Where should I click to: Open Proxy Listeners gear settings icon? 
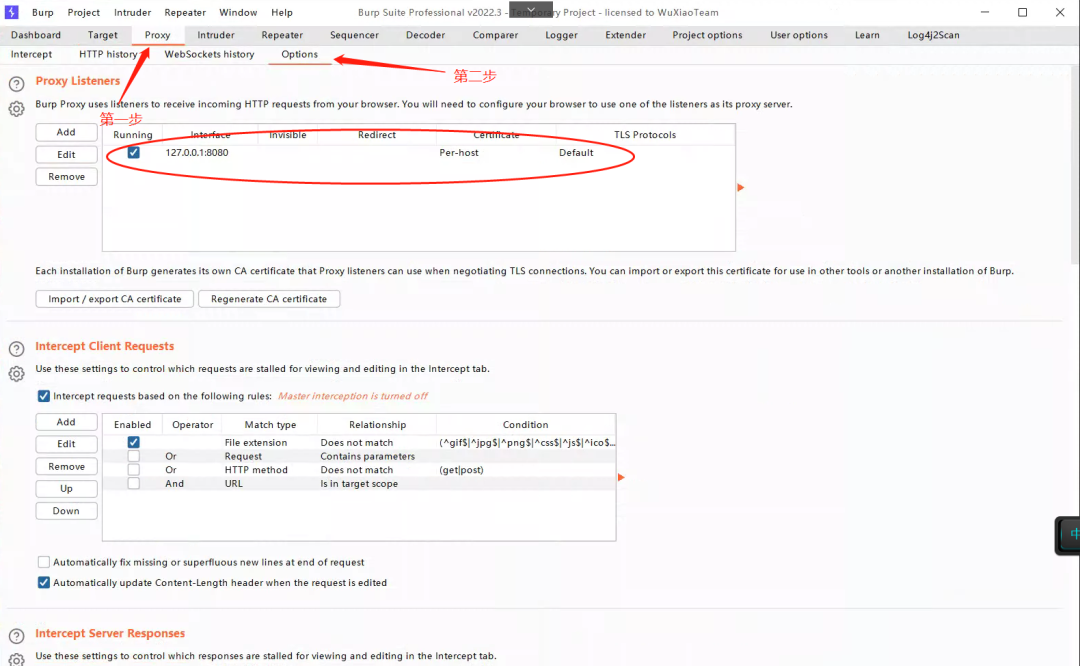(x=17, y=109)
